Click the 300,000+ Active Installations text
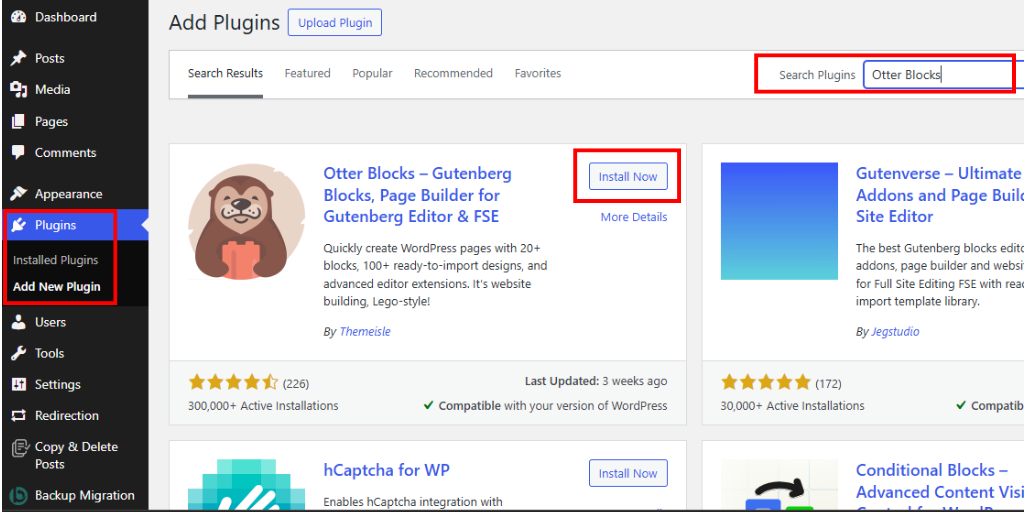The height and width of the screenshot is (512, 1024). 263,406
